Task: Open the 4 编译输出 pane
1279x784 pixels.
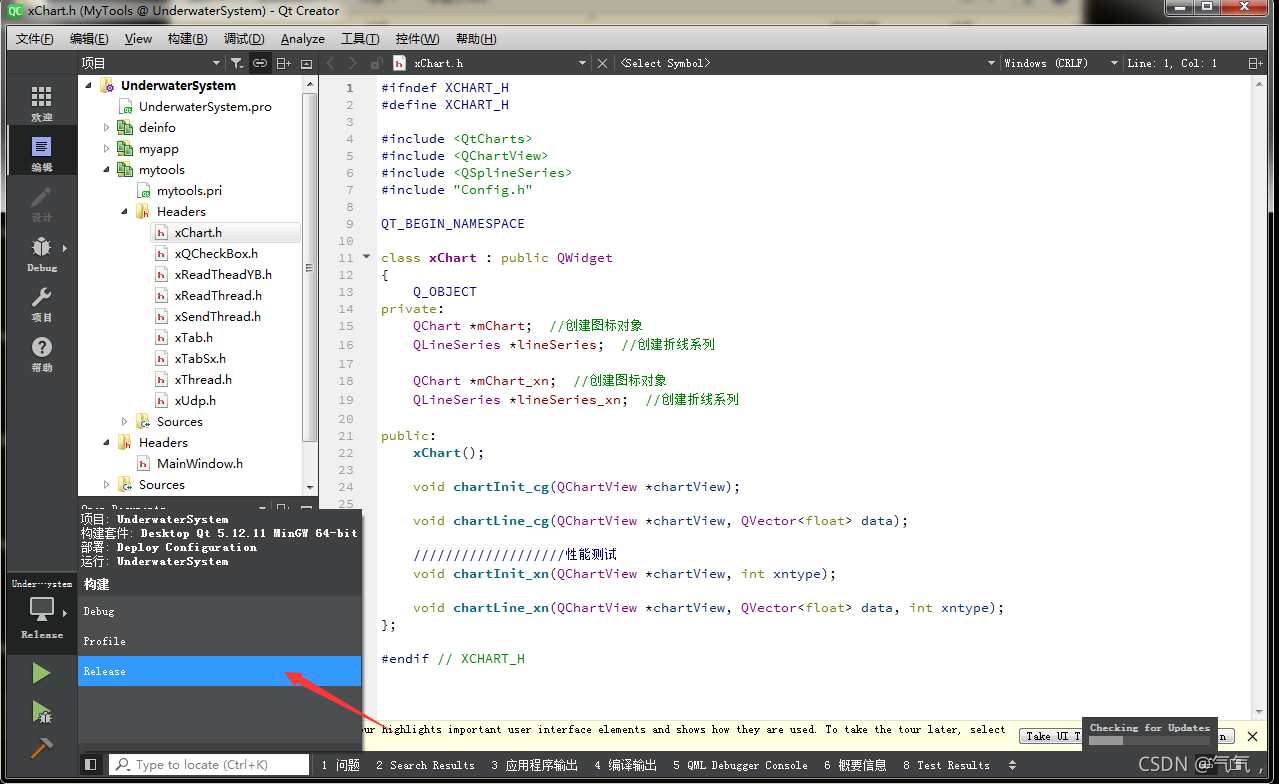Action: [x=625, y=765]
